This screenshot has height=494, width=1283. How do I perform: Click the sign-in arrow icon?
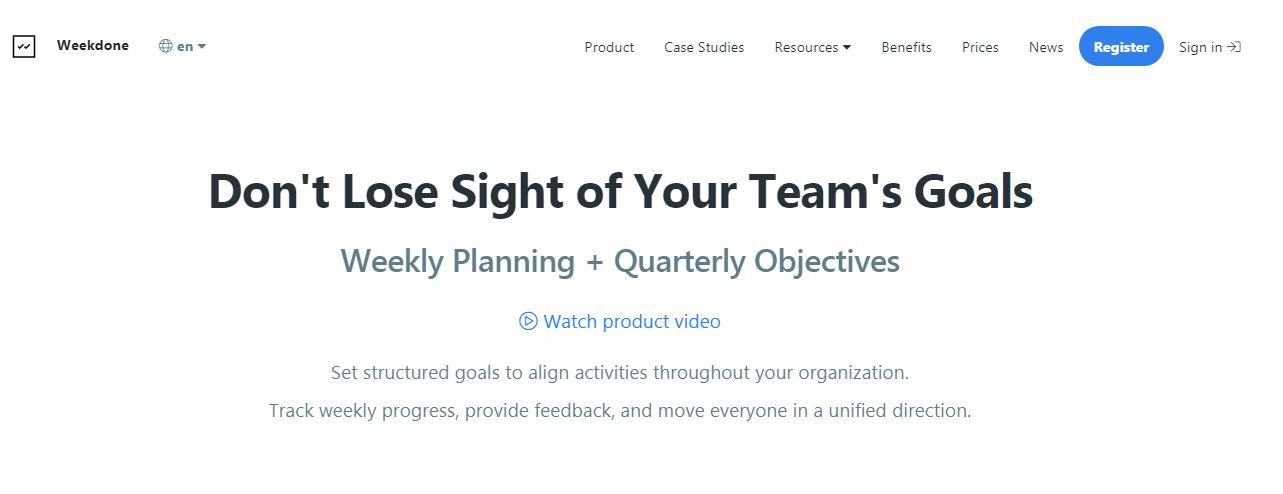pos(1234,47)
